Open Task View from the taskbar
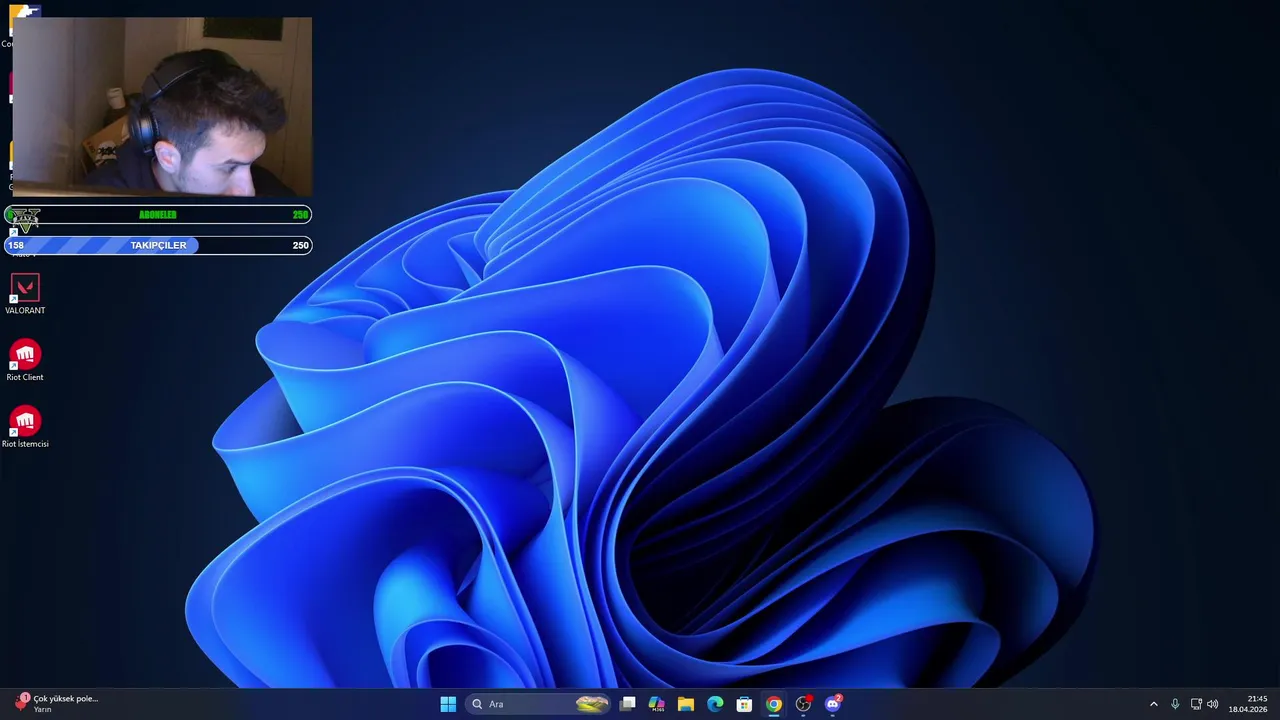This screenshot has height=720, width=1280. coord(627,704)
